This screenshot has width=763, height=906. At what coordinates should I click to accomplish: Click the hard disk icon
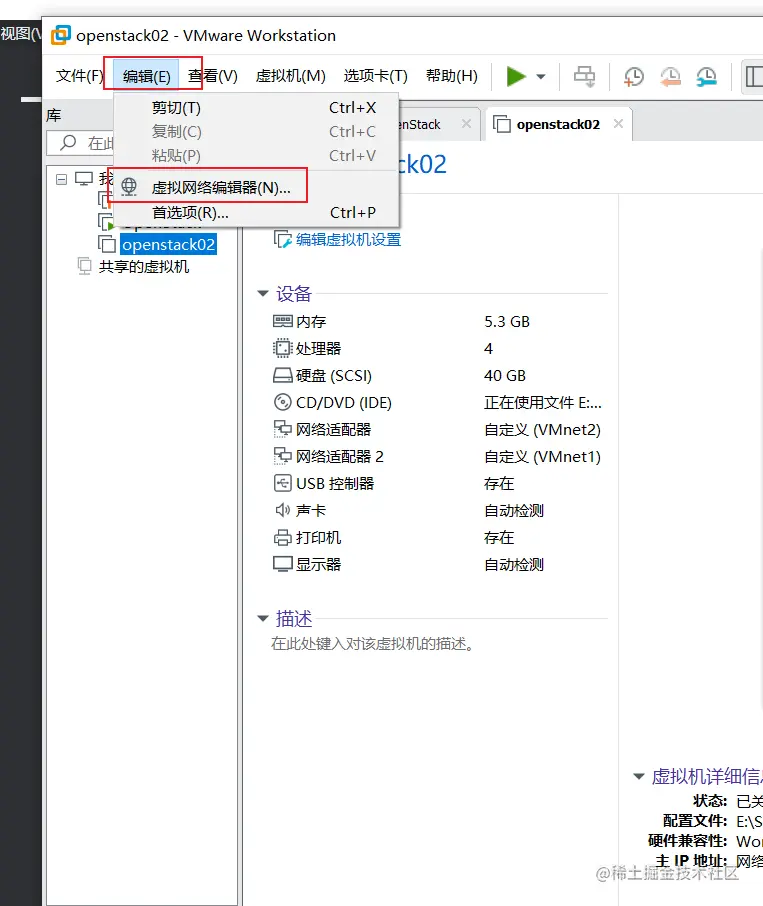[x=282, y=376]
